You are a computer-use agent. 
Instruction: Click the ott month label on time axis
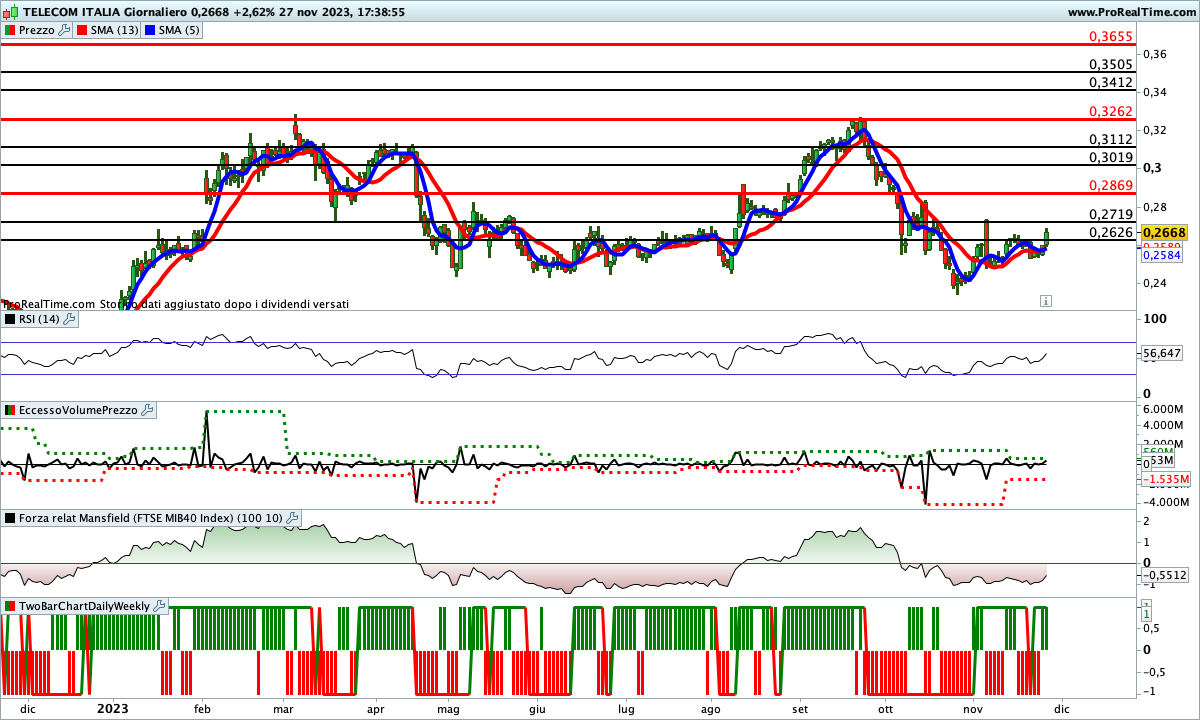pos(885,708)
